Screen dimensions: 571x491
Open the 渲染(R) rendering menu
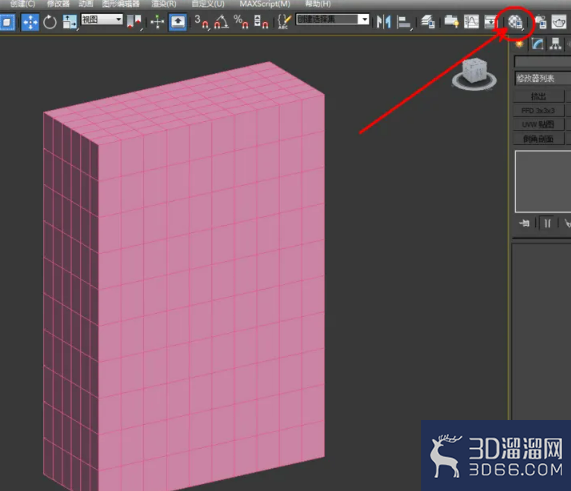tap(164, 4)
